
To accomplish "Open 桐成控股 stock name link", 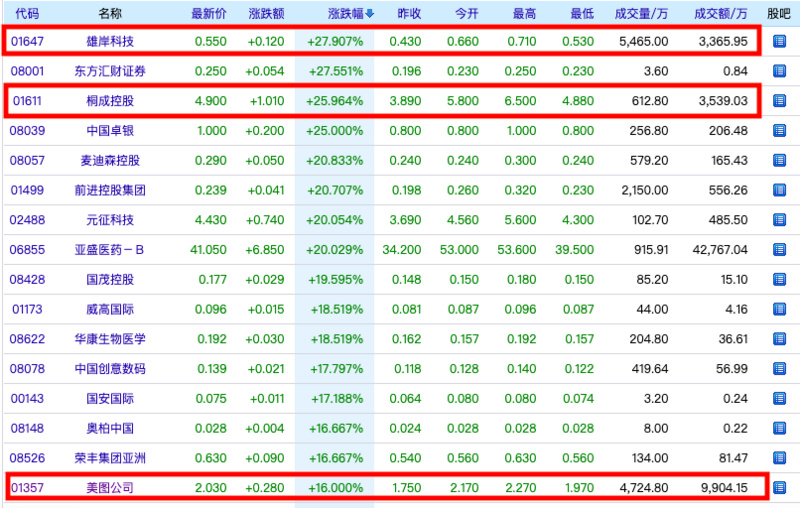I will pyautogui.click(x=110, y=100).
